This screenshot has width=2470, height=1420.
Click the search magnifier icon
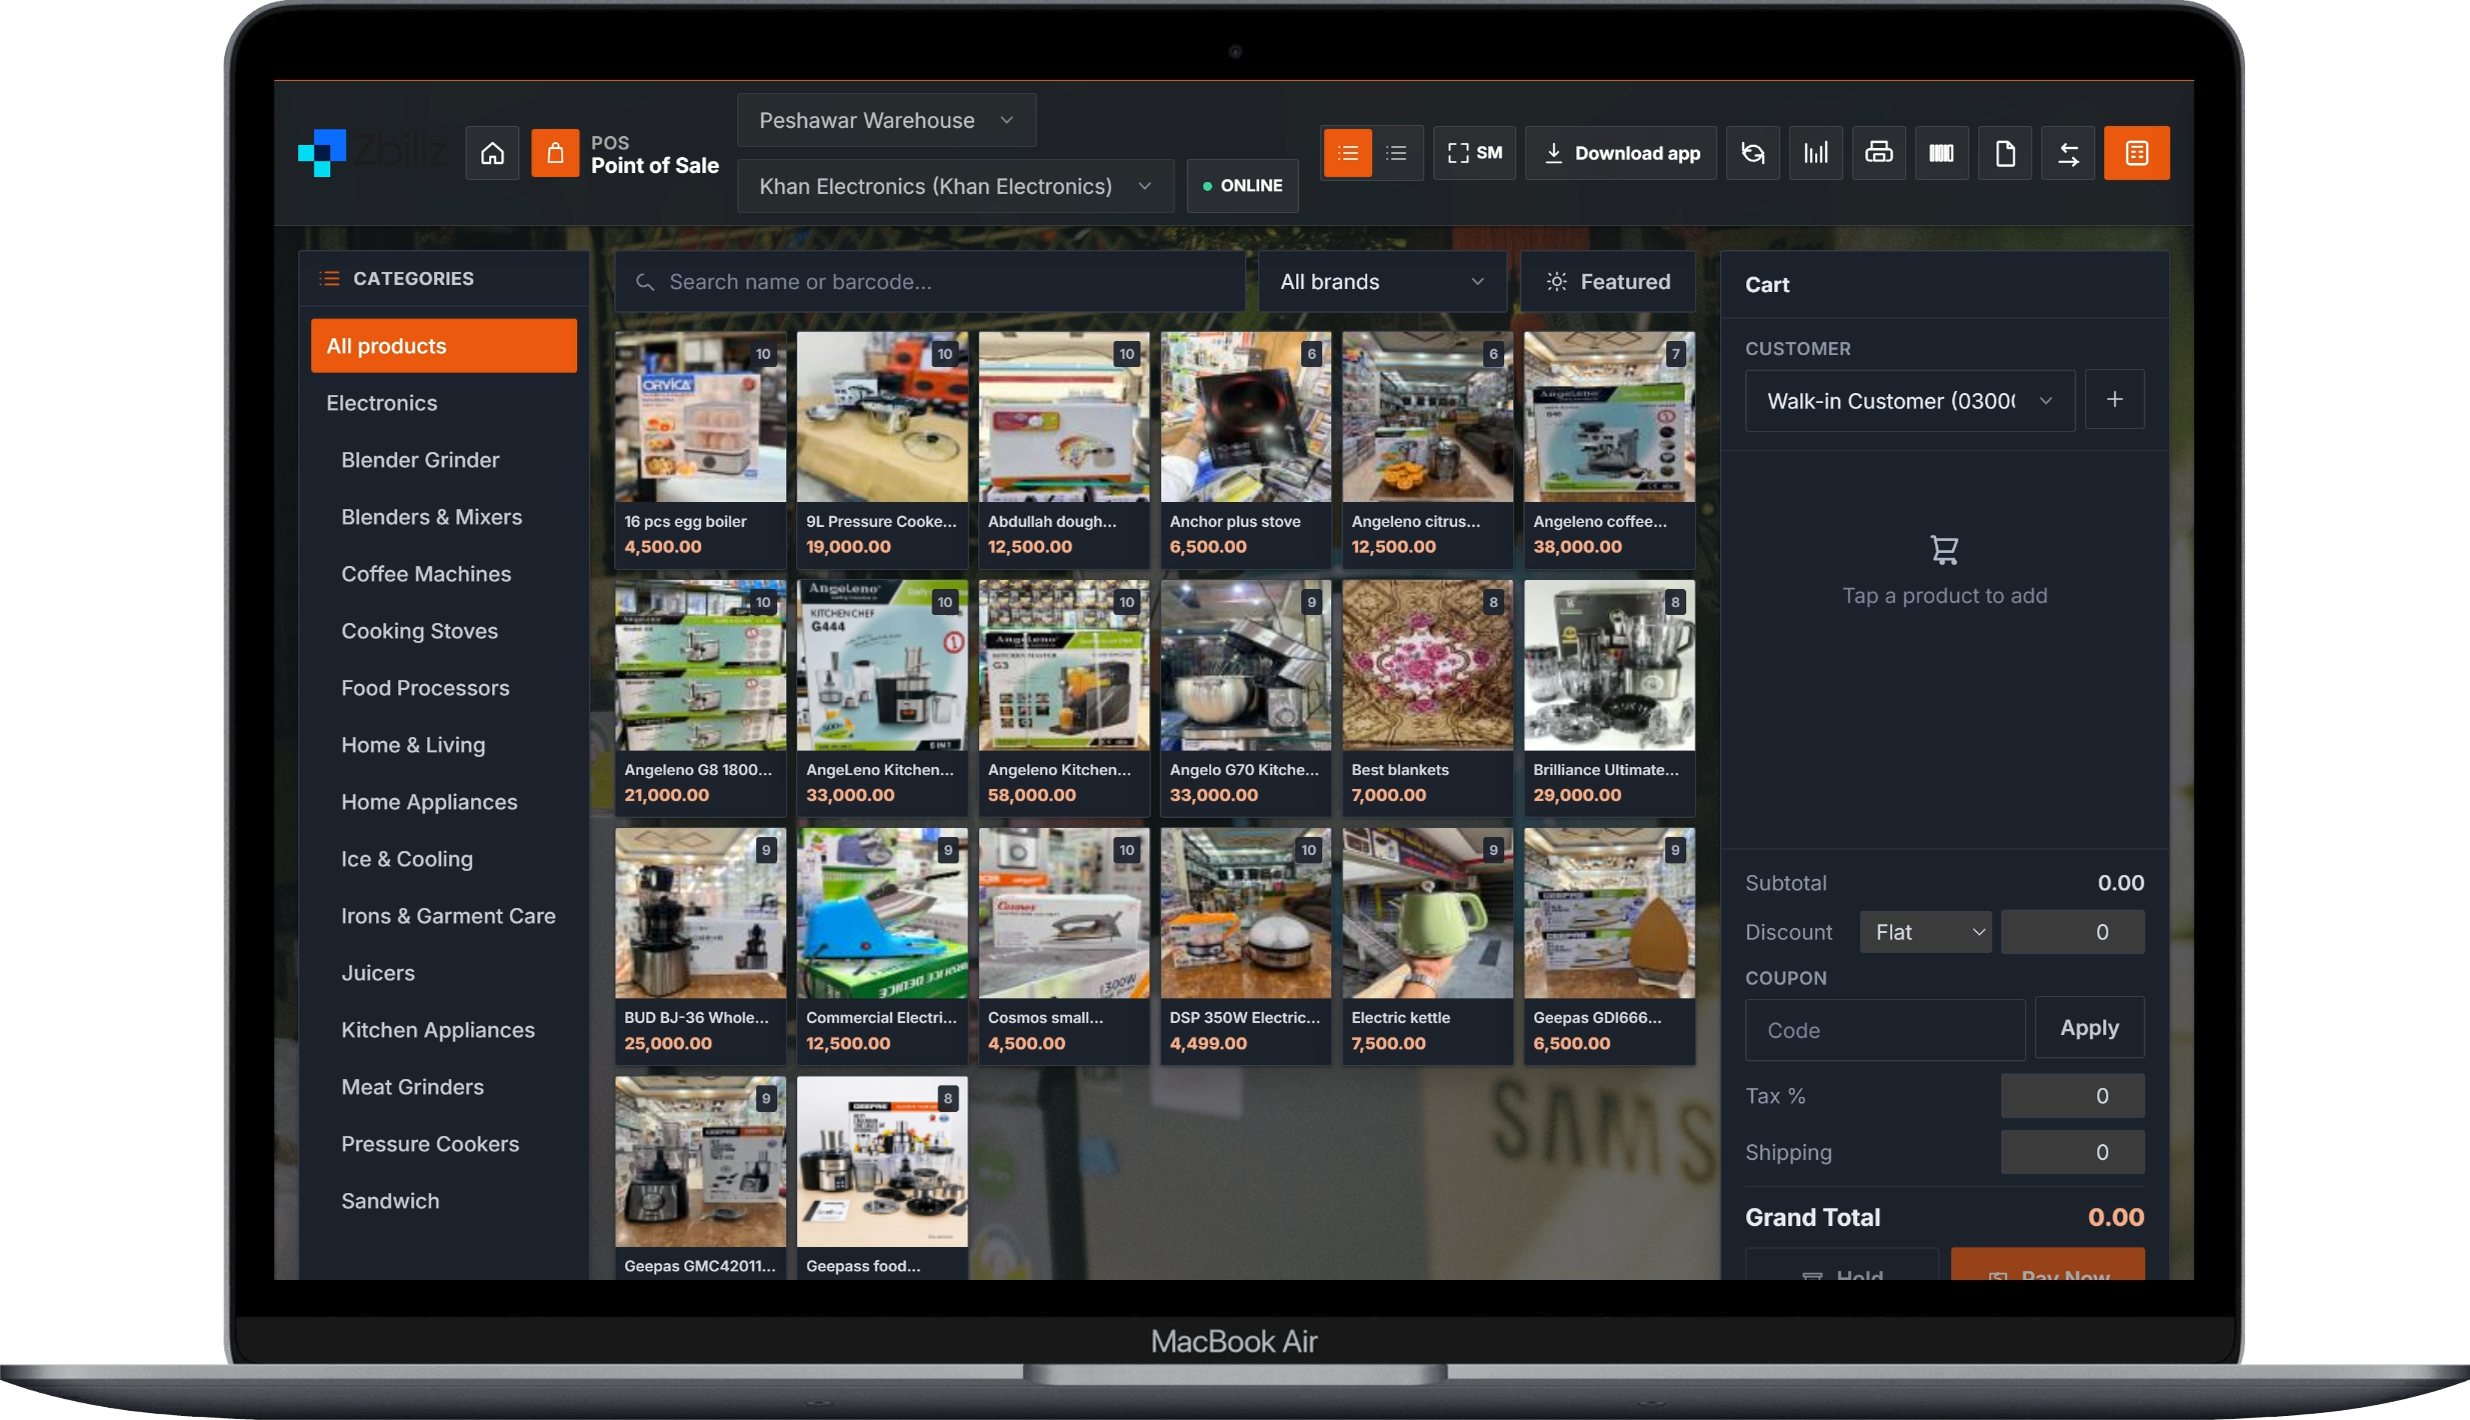645,283
